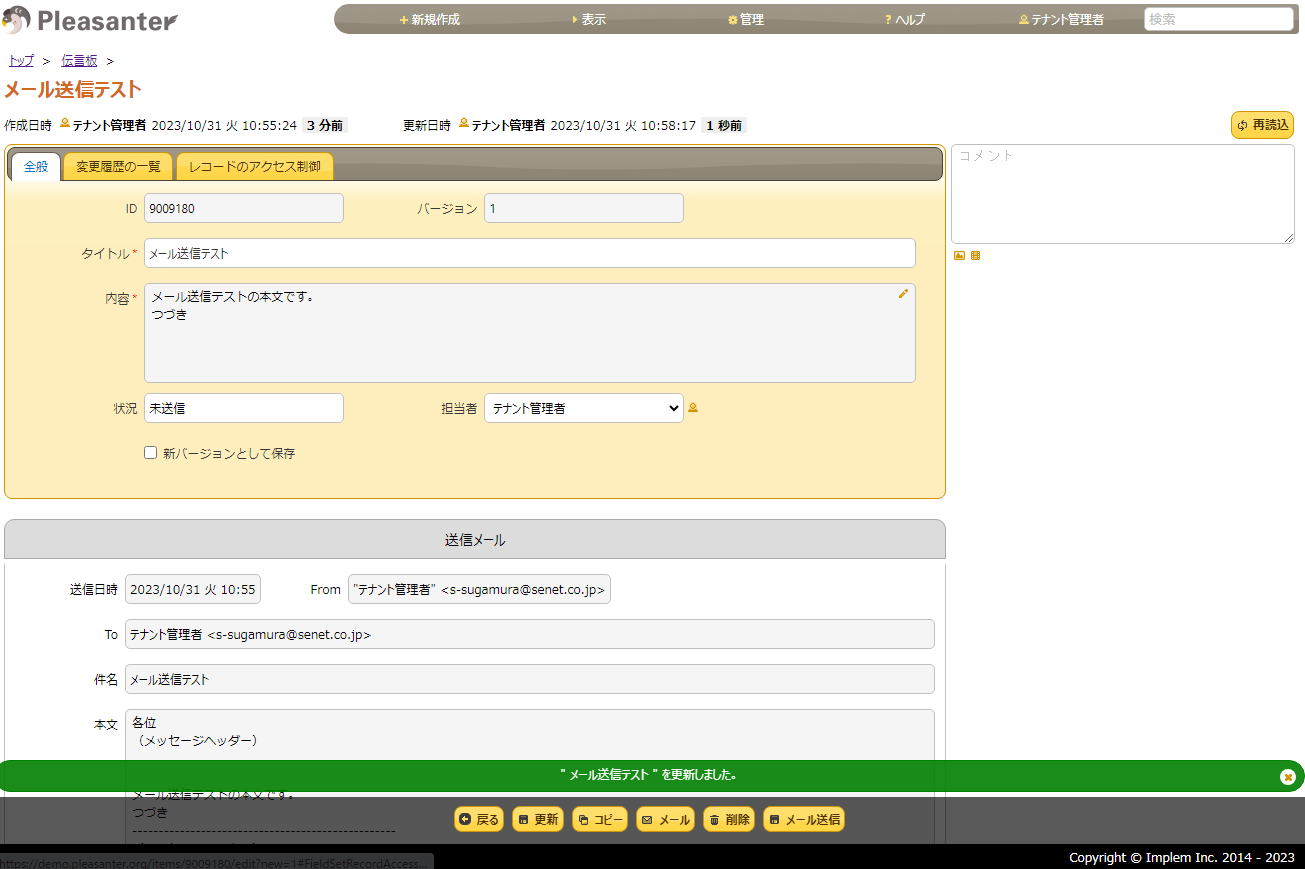
Task: Click the メール送信 button to send mail
Action: [x=805, y=819]
